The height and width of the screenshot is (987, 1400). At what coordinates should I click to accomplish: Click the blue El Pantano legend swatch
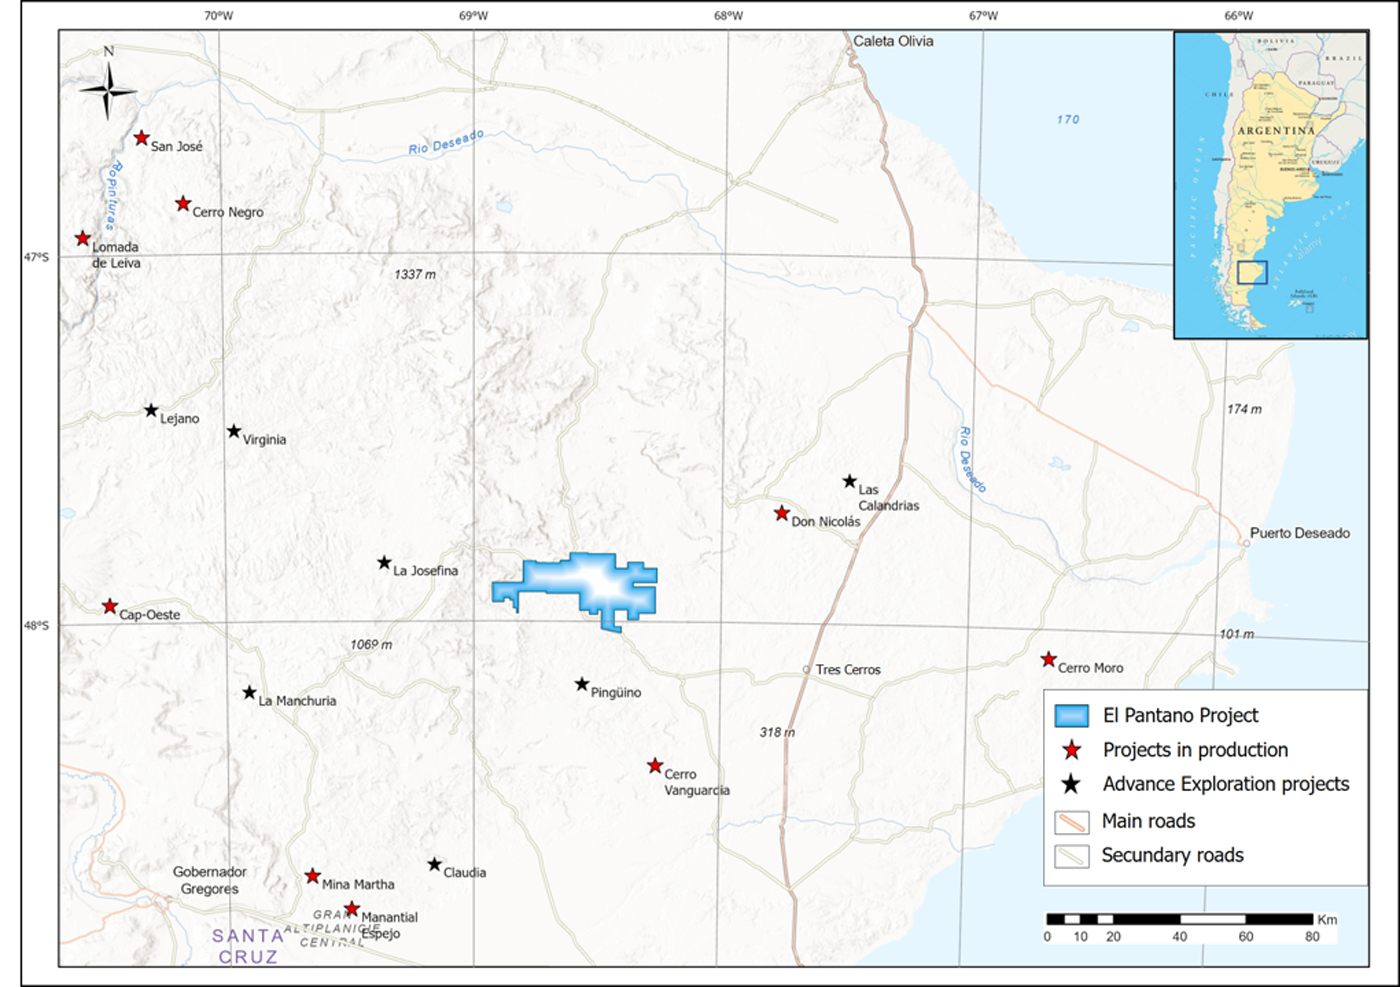coord(1072,716)
